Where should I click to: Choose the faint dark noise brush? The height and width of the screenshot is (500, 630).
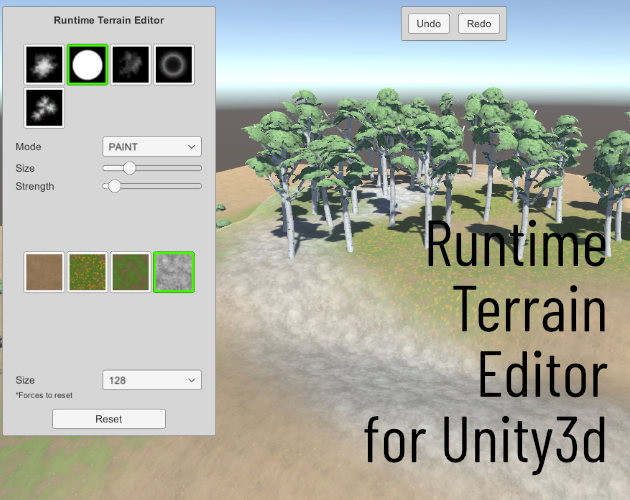pos(131,65)
